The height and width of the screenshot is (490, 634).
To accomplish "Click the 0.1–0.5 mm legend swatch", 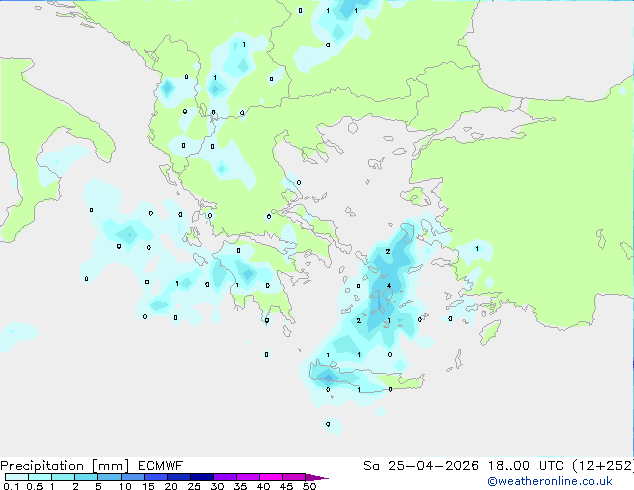I will [17, 477].
